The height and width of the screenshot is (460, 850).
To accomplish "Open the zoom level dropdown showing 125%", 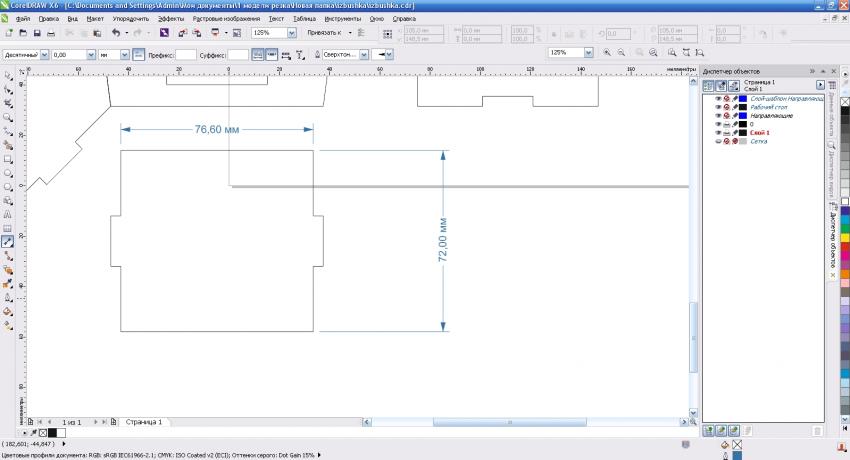I will [292, 33].
